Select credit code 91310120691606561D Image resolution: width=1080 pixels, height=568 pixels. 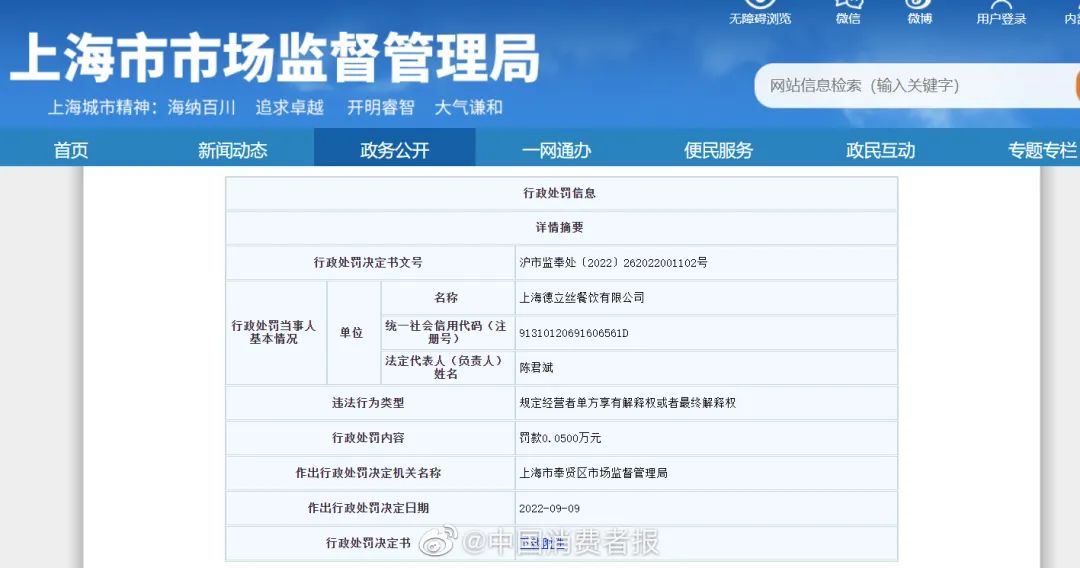[x=574, y=333]
